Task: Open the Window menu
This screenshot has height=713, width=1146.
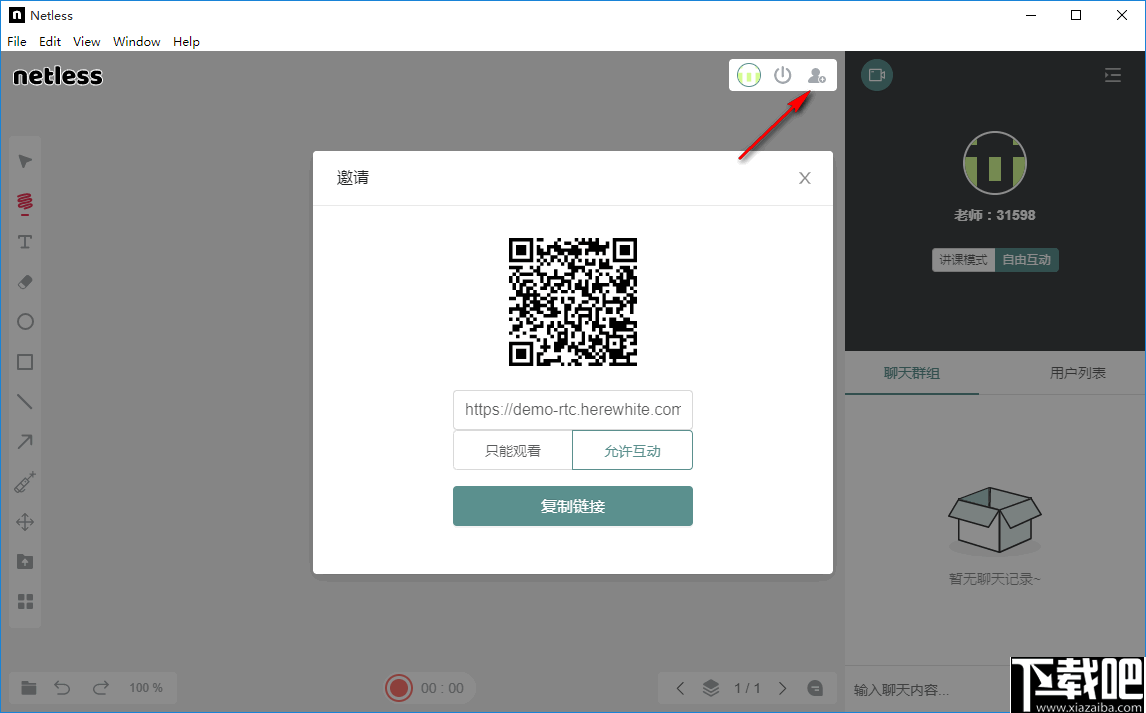Action: click(x=137, y=42)
